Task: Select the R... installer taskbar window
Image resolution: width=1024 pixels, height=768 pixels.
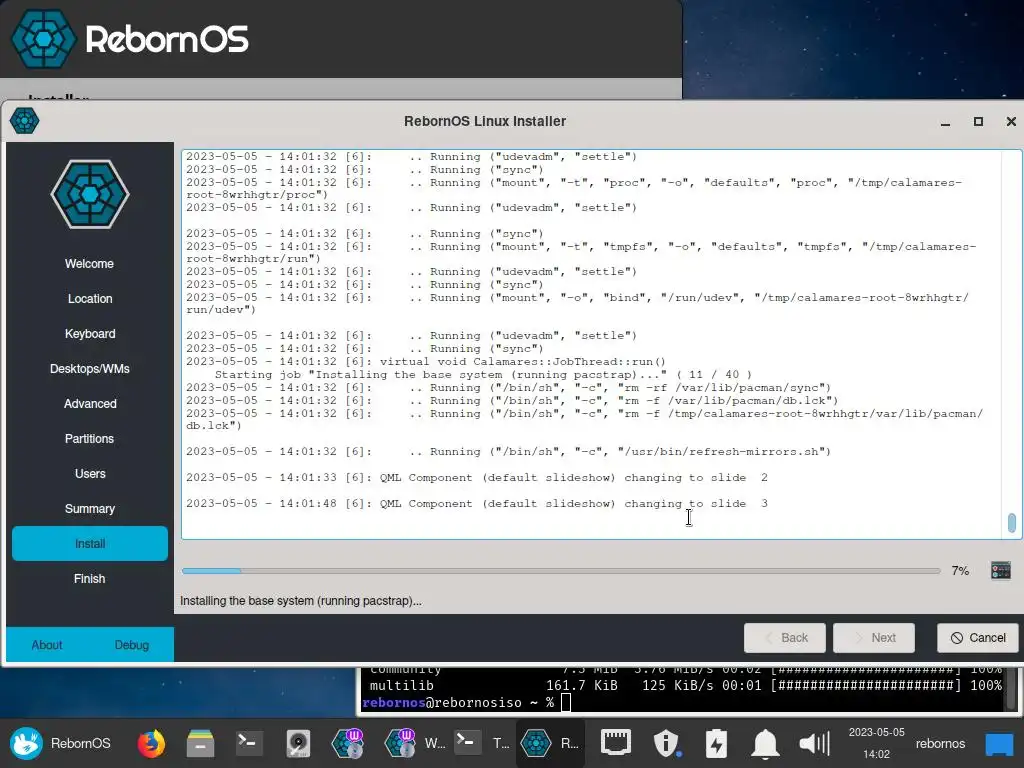Action: click(x=550, y=743)
